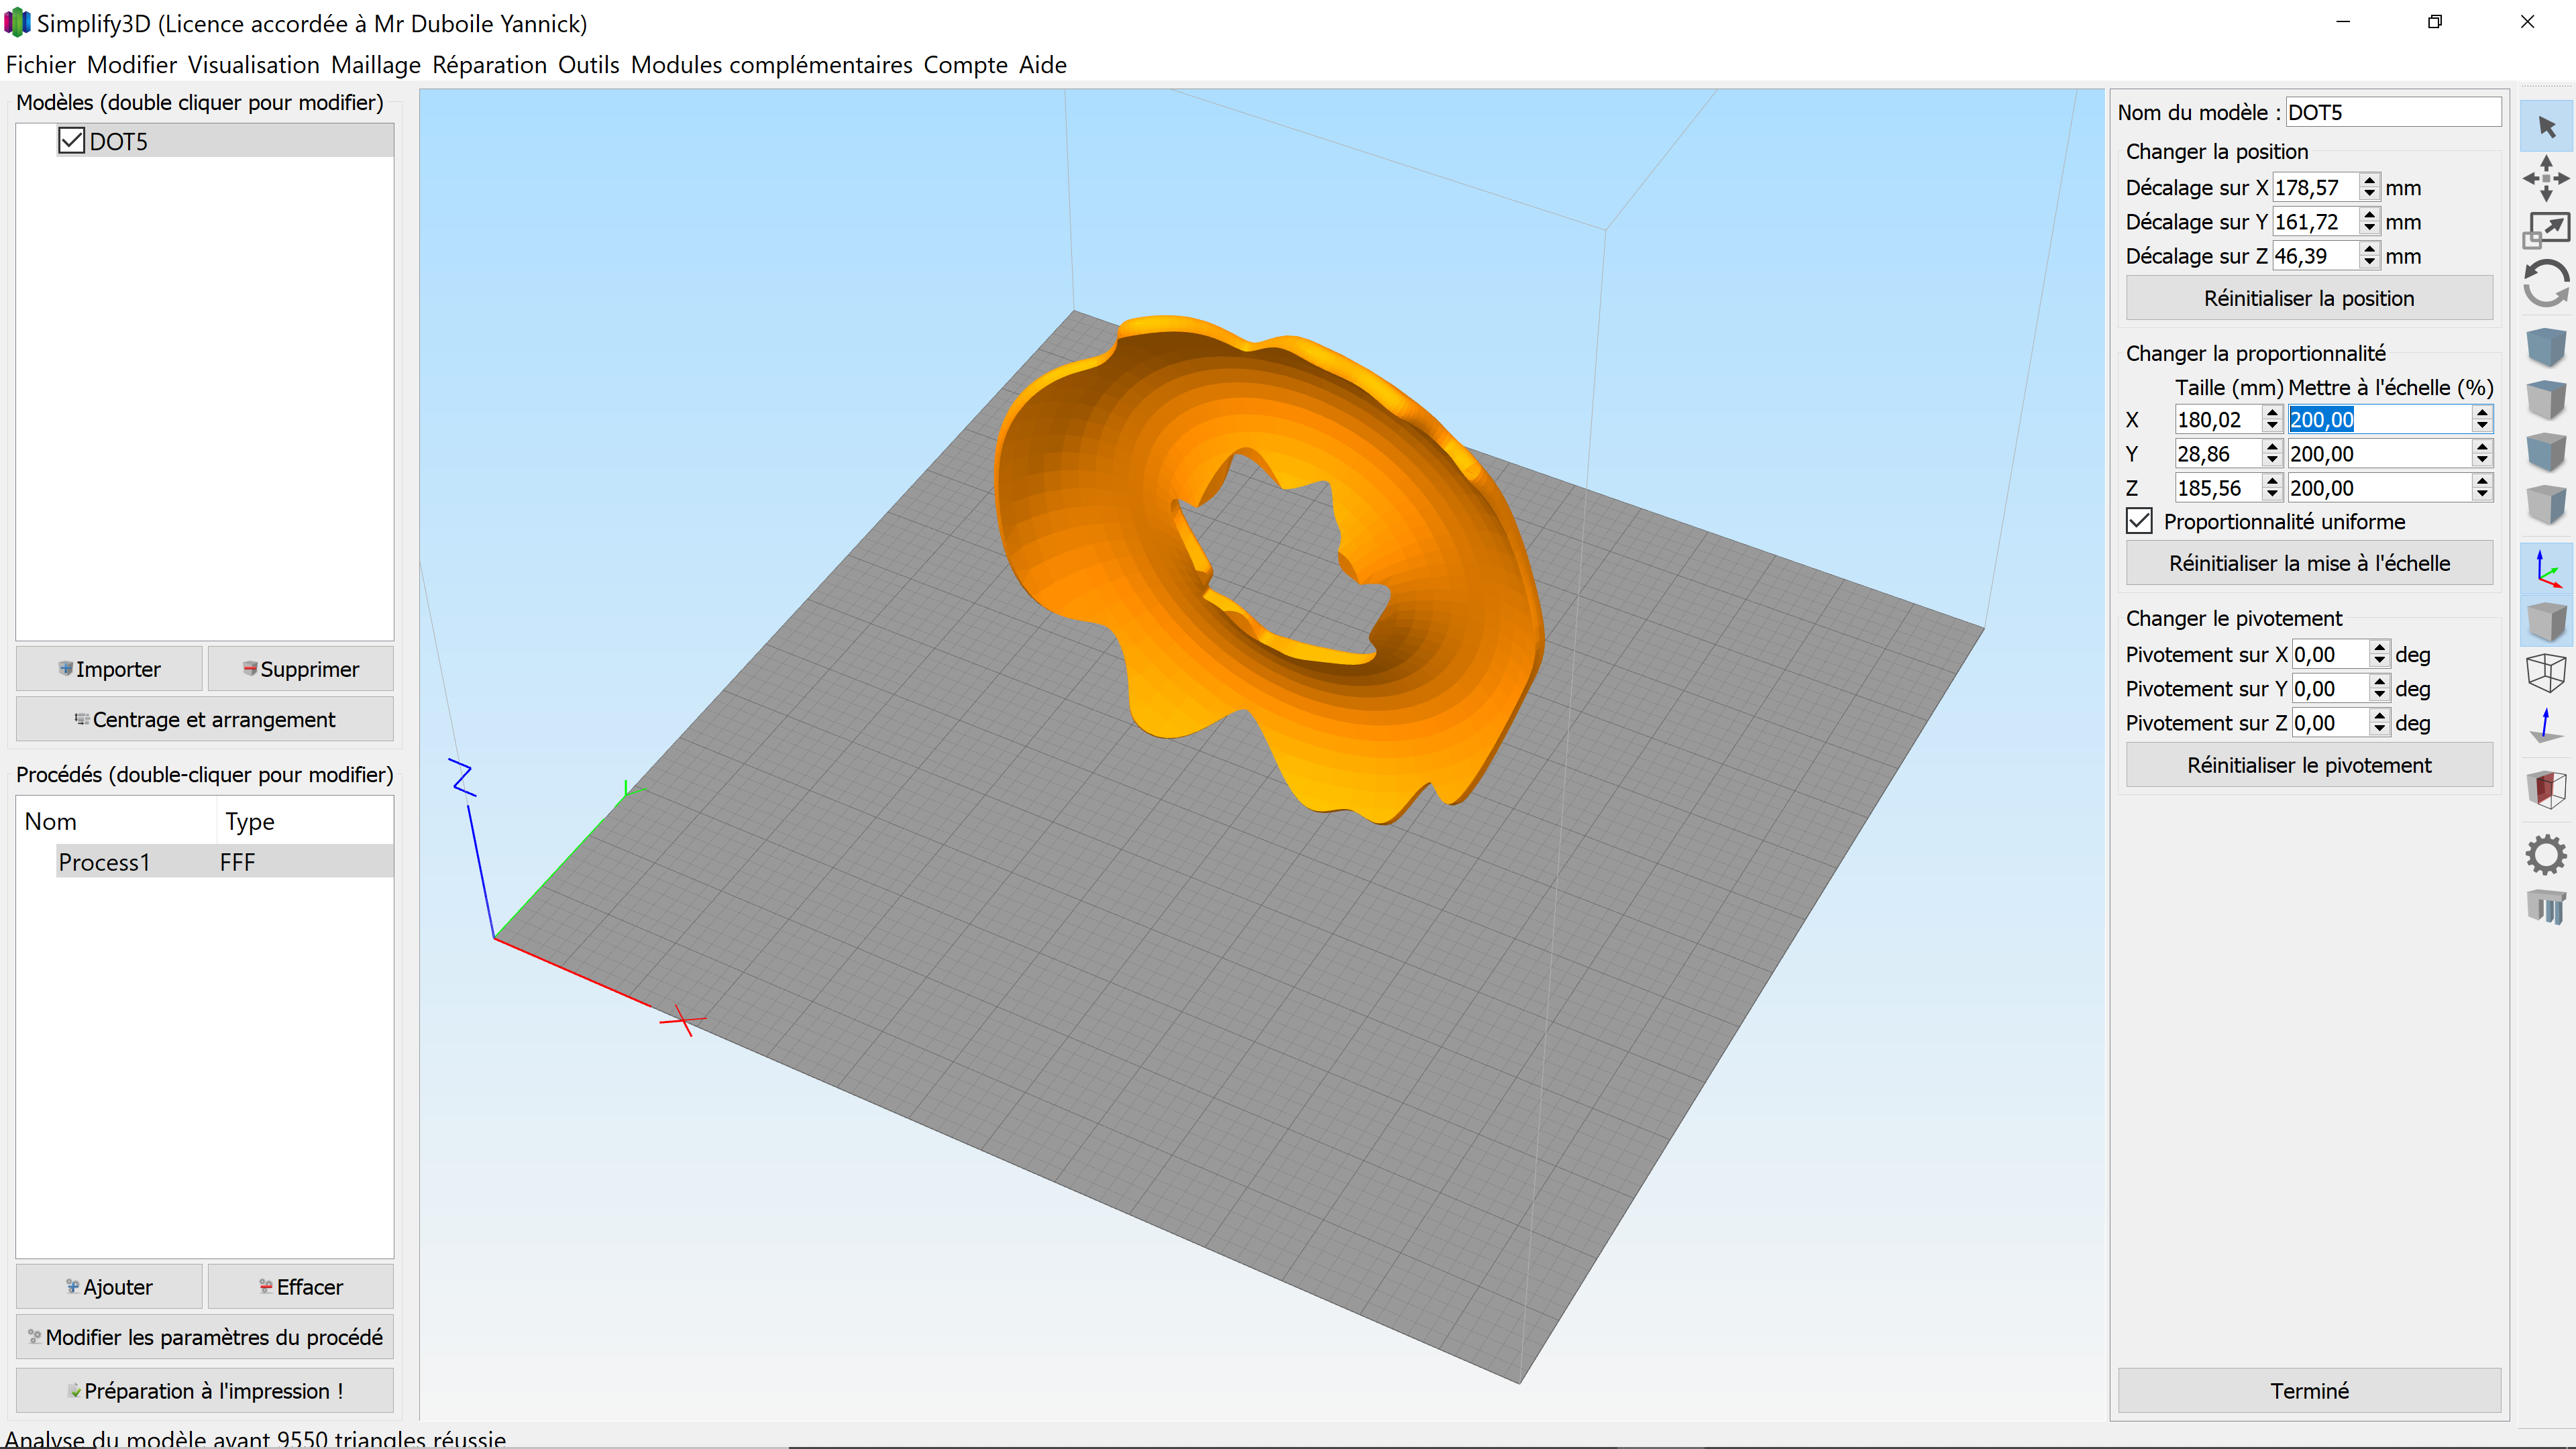Select the arrow selection tool
The width and height of the screenshot is (2576, 1449).
pos(2546,127)
